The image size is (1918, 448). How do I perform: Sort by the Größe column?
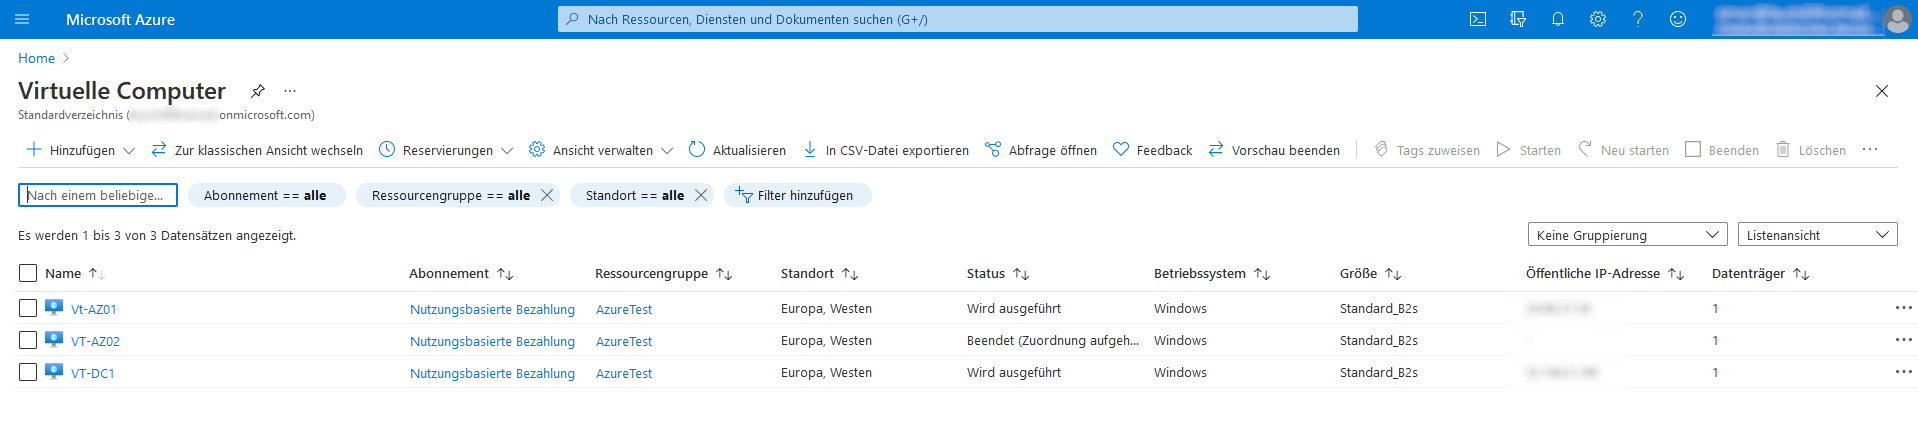(1371, 273)
